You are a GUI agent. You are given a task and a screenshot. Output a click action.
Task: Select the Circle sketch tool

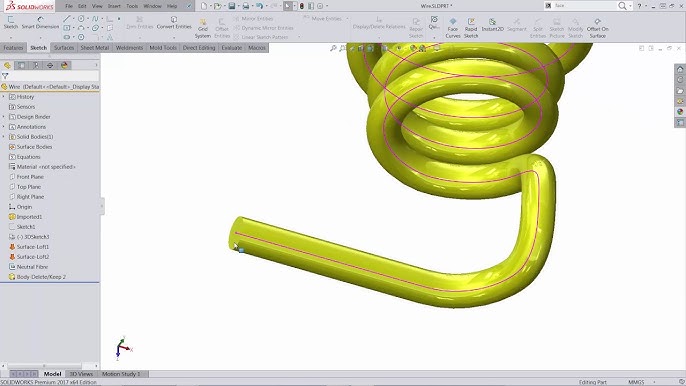click(x=81, y=19)
